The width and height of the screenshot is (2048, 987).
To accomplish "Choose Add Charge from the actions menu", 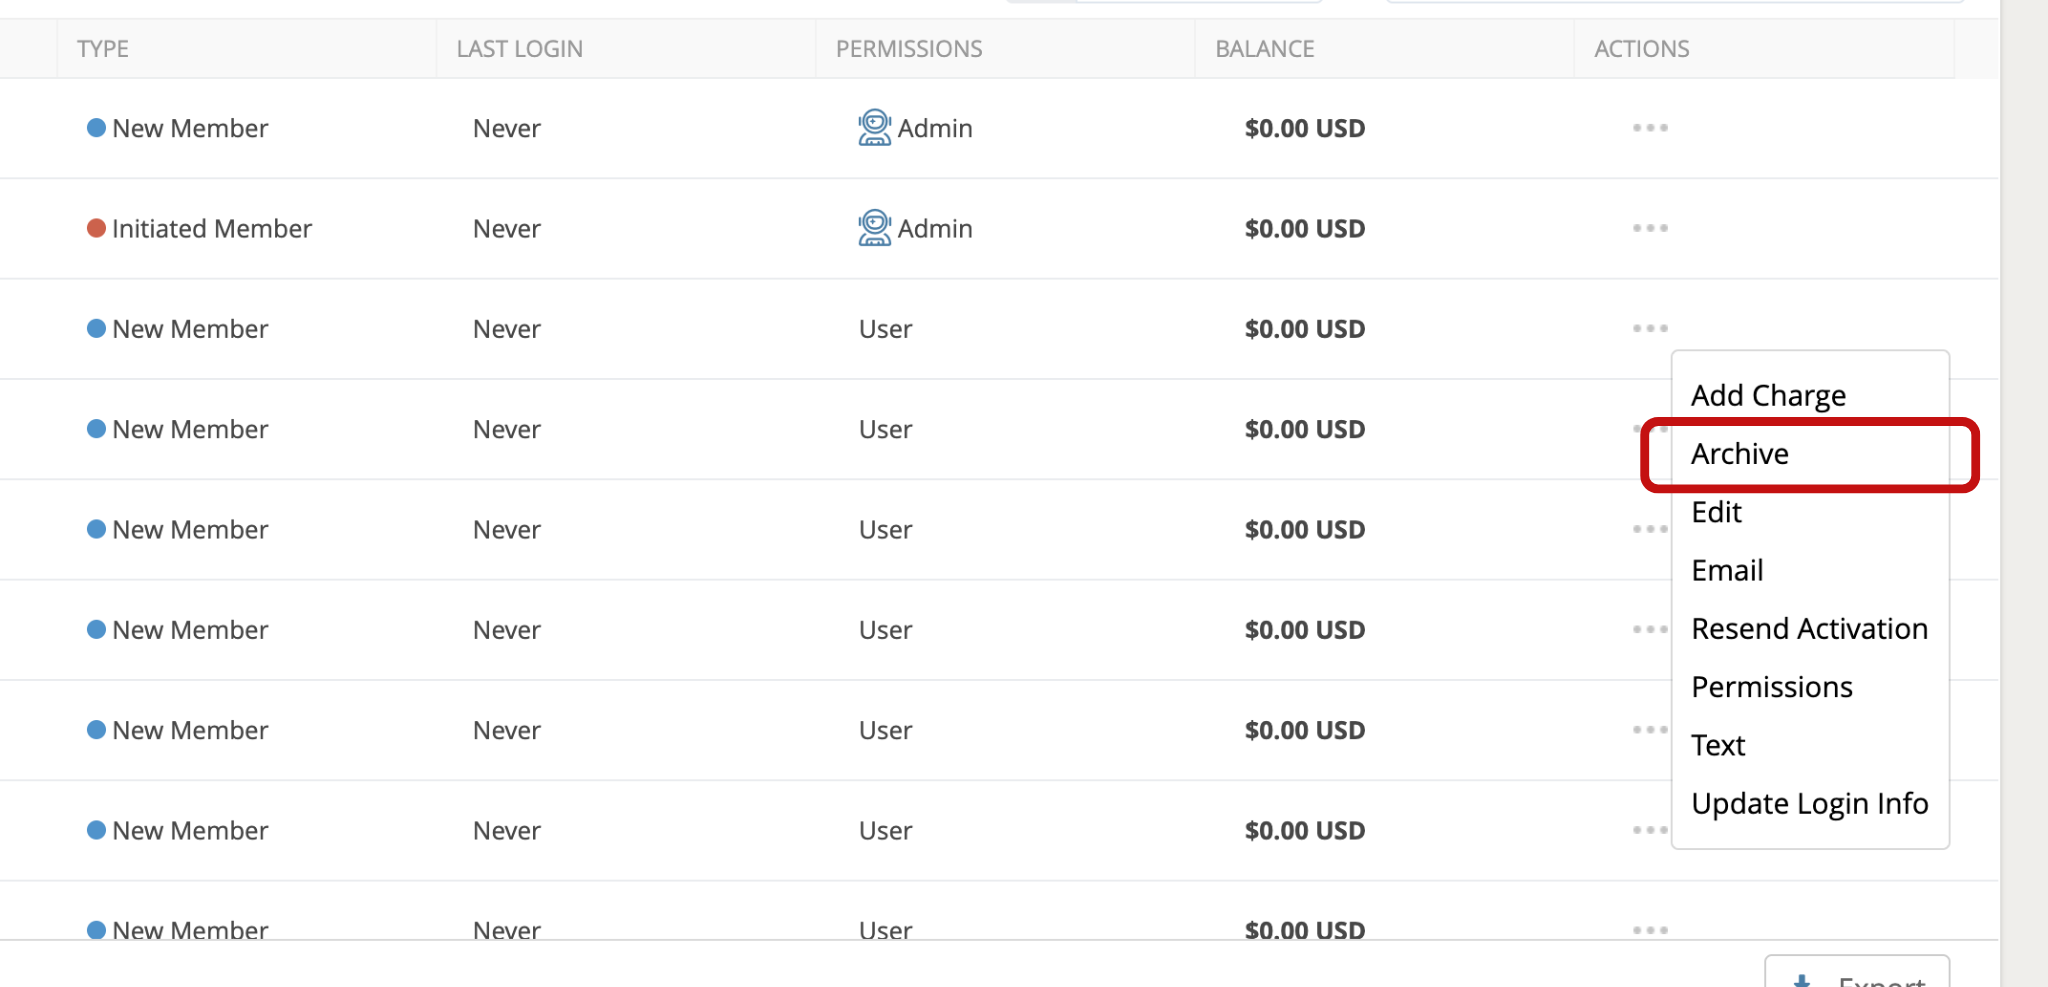I will click(x=1768, y=395).
